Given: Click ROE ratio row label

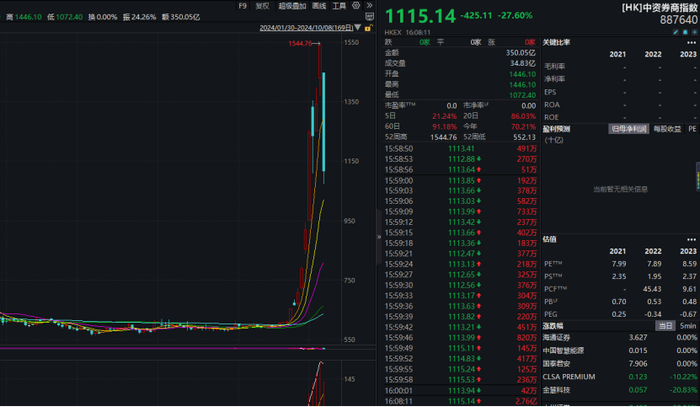Looking at the screenshot, I should coord(551,117).
